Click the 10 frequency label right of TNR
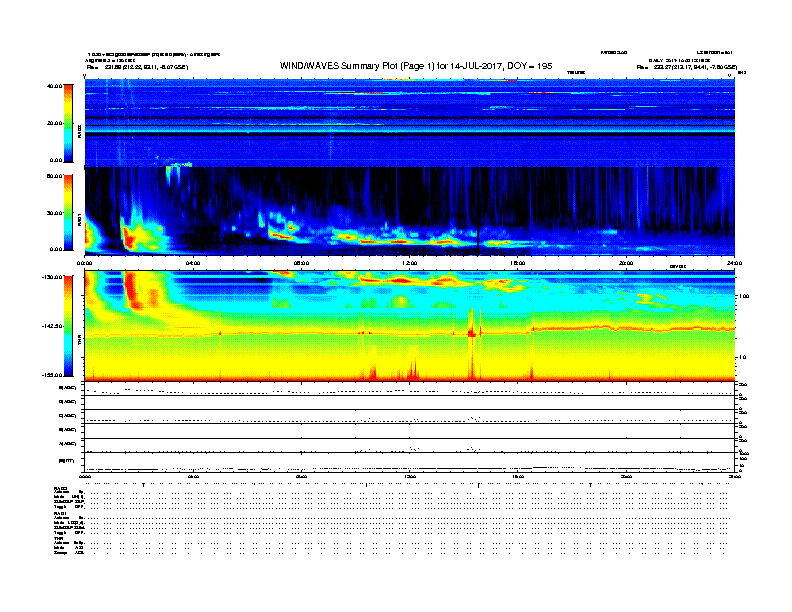Image resolution: width=792 pixels, height=612 pixels. click(x=742, y=357)
